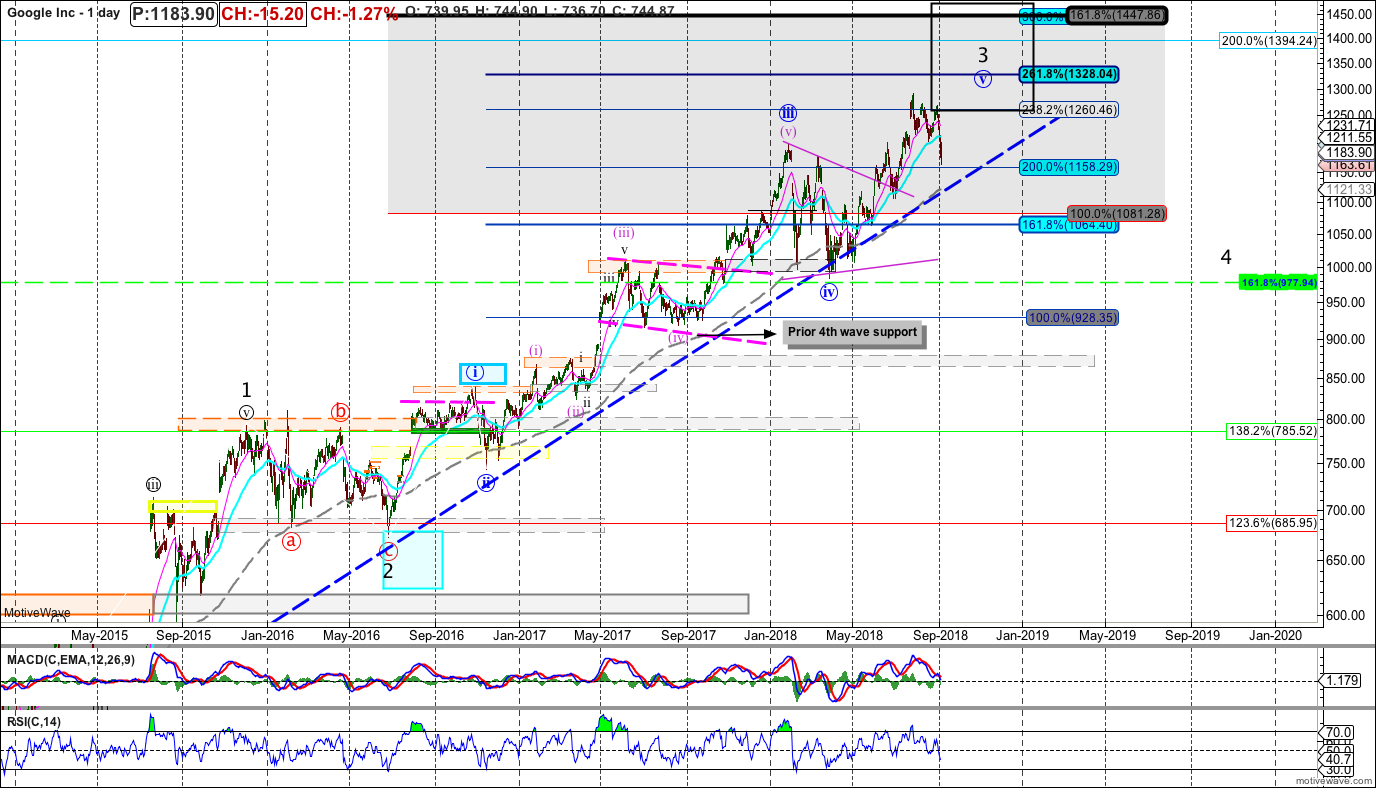Select the 200.0%(1394.24) Fibonacci label
The image size is (1376, 788).
click(1270, 41)
